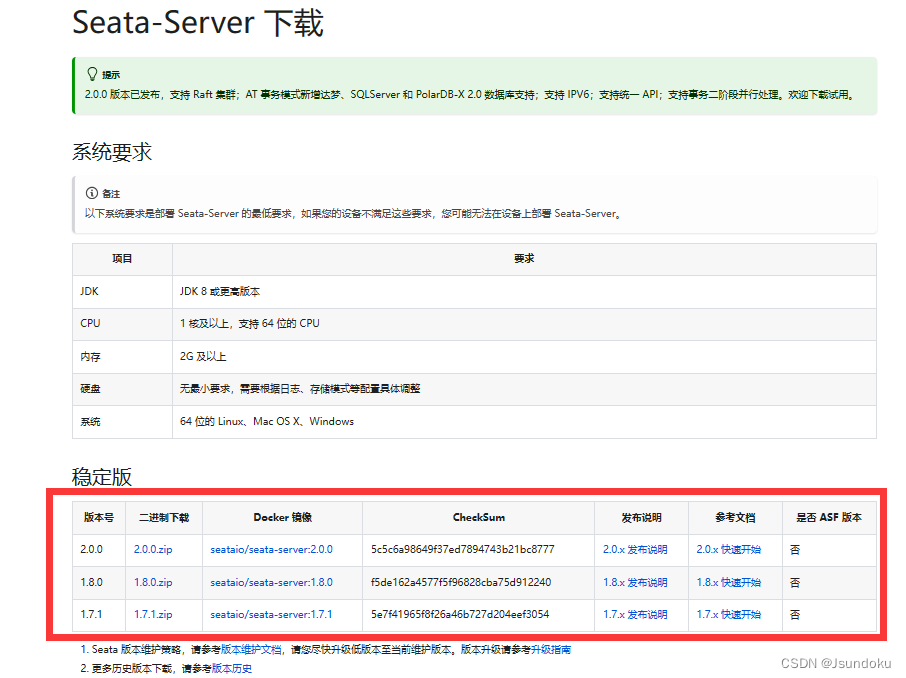Open the 2.0.x 发布说明 release notes
This screenshot has width=906, height=678.
pyautogui.click(x=635, y=550)
